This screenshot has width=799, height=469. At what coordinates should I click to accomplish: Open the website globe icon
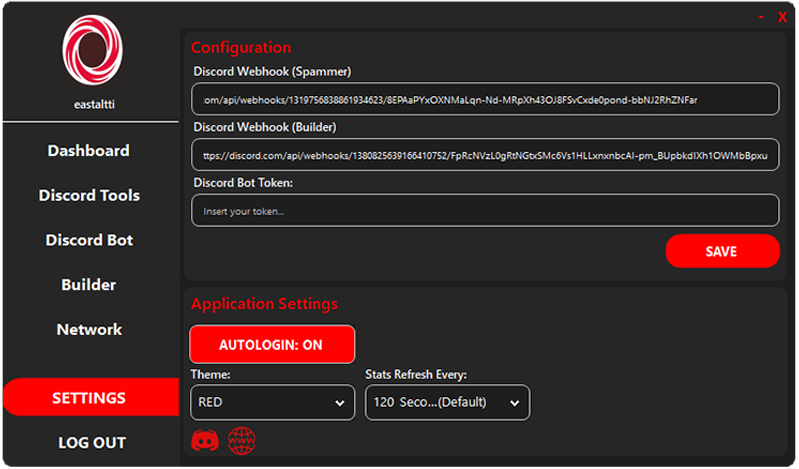242,441
